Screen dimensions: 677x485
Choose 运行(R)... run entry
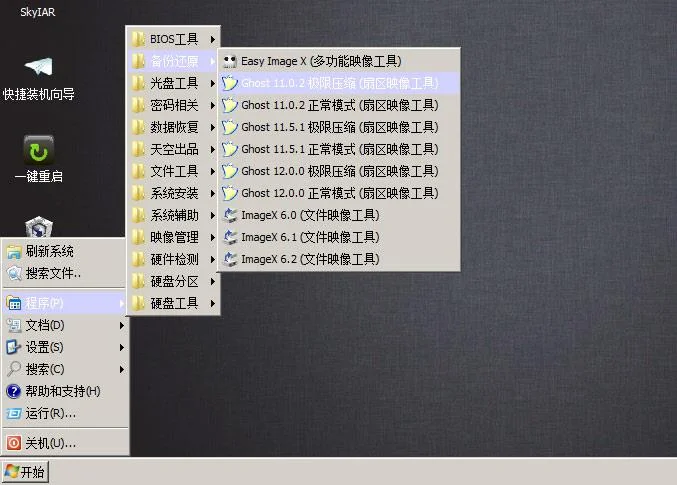click(65, 414)
